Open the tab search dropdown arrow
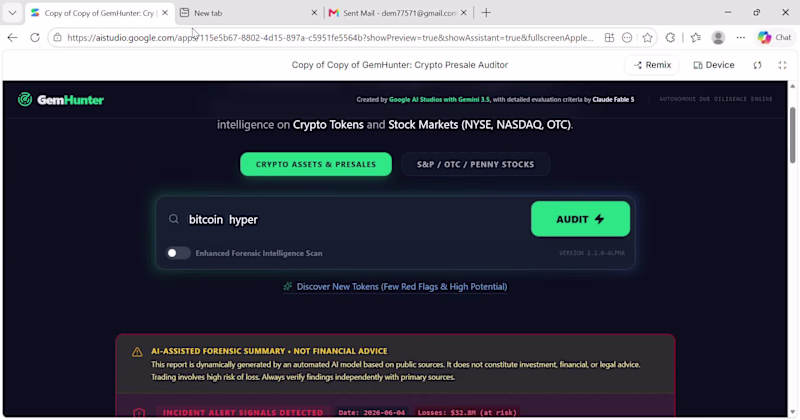Viewport: 800px width, 420px height. (x=12, y=13)
